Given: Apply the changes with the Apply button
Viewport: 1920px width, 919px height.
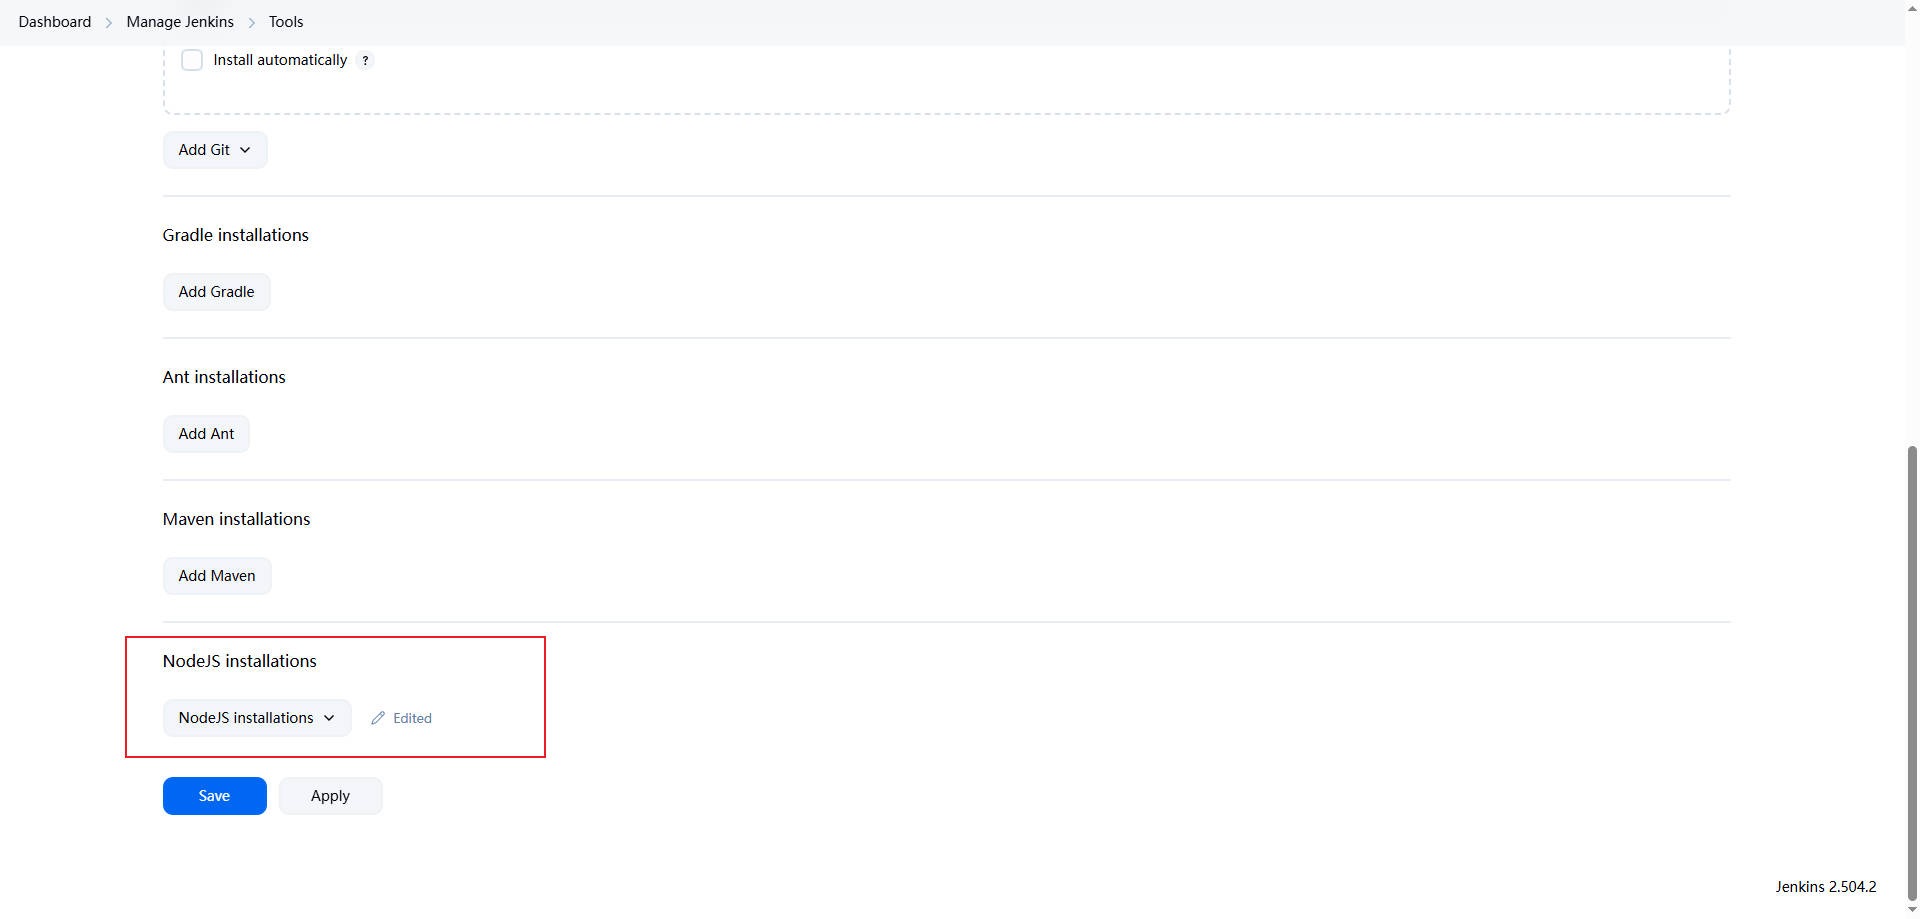Looking at the screenshot, I should click(330, 796).
